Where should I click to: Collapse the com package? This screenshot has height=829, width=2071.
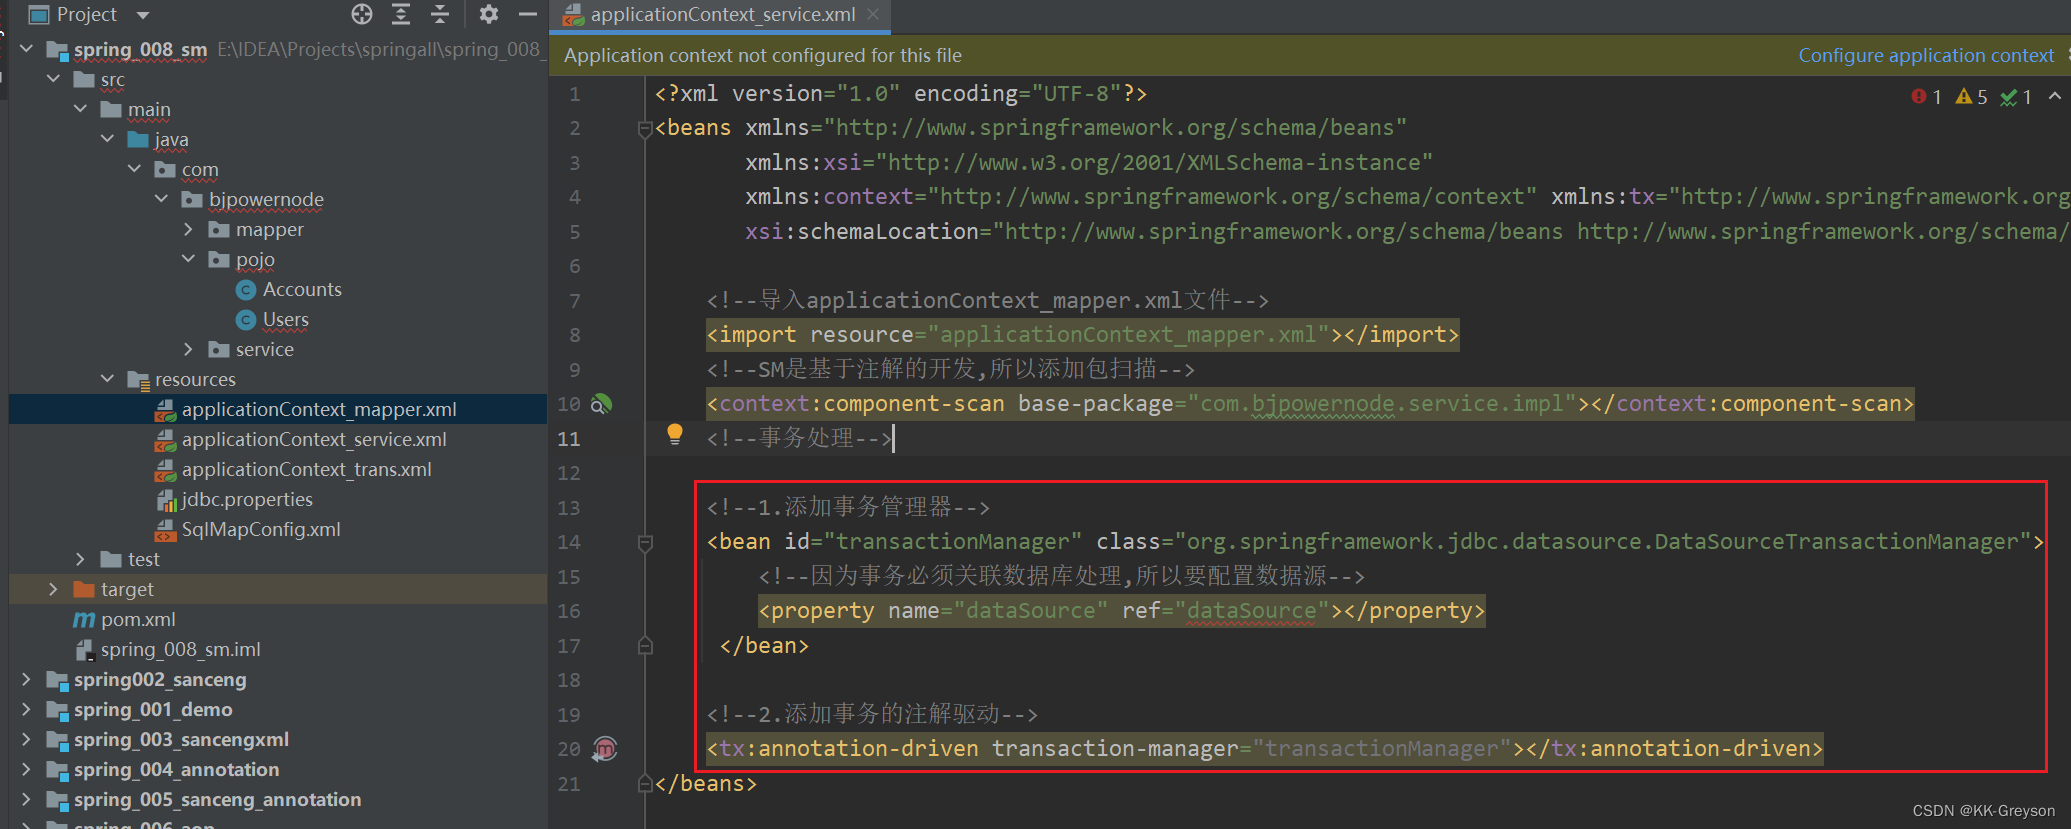pyautogui.click(x=135, y=169)
